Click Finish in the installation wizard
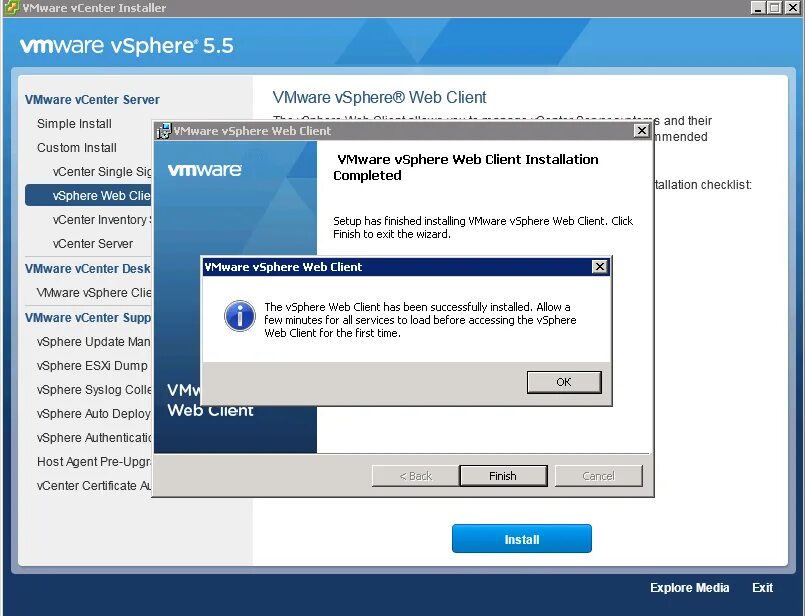Screen dimensions: 805x616 pos(503,476)
